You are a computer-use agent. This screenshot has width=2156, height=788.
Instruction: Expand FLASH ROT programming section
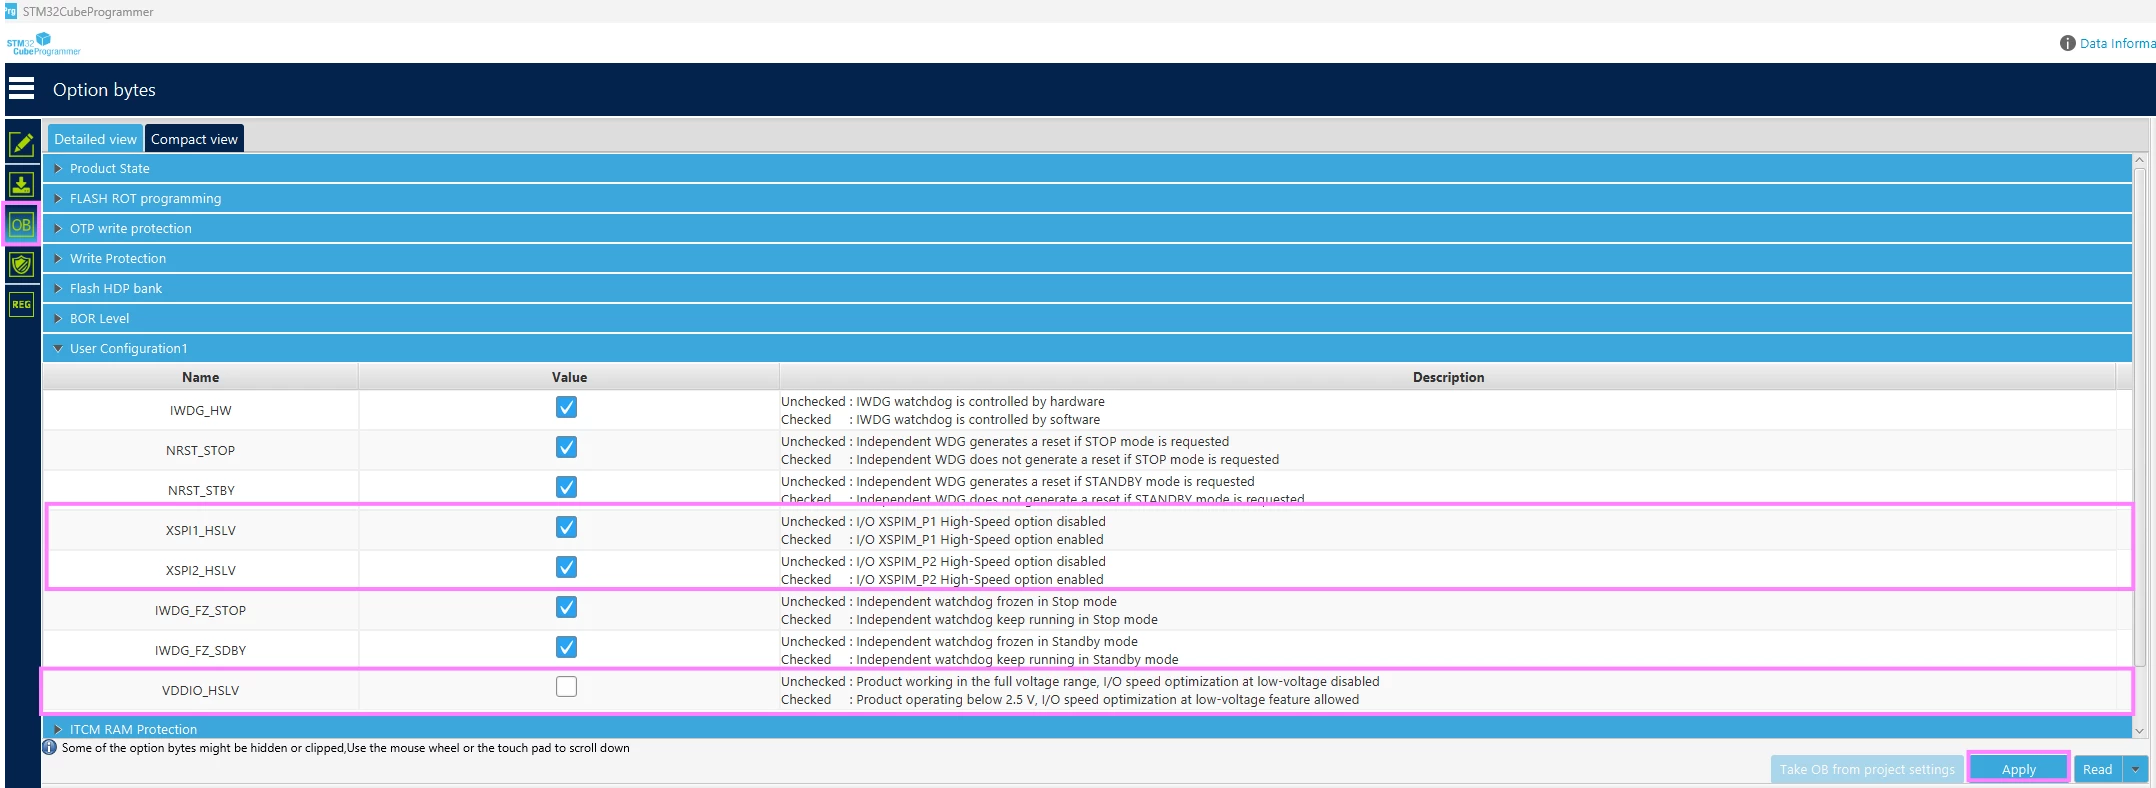coord(1087,198)
